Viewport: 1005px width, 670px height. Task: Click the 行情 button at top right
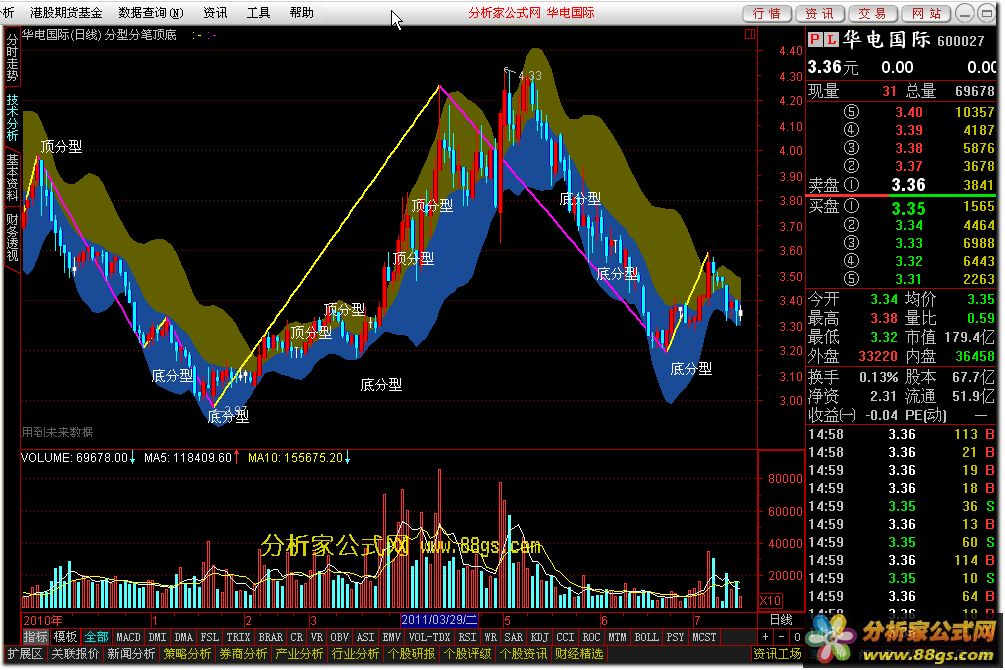(x=767, y=13)
